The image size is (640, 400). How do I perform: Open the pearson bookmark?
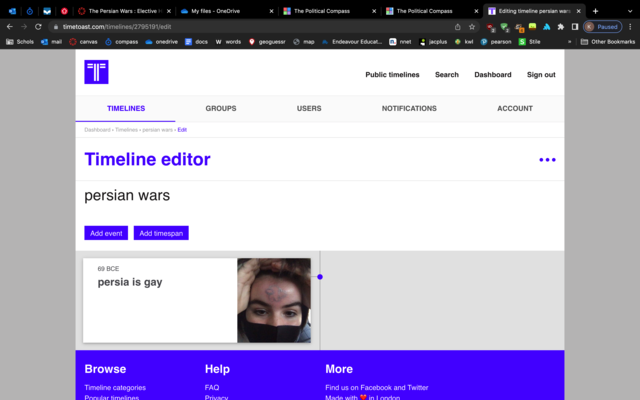pyautogui.click(x=496, y=42)
